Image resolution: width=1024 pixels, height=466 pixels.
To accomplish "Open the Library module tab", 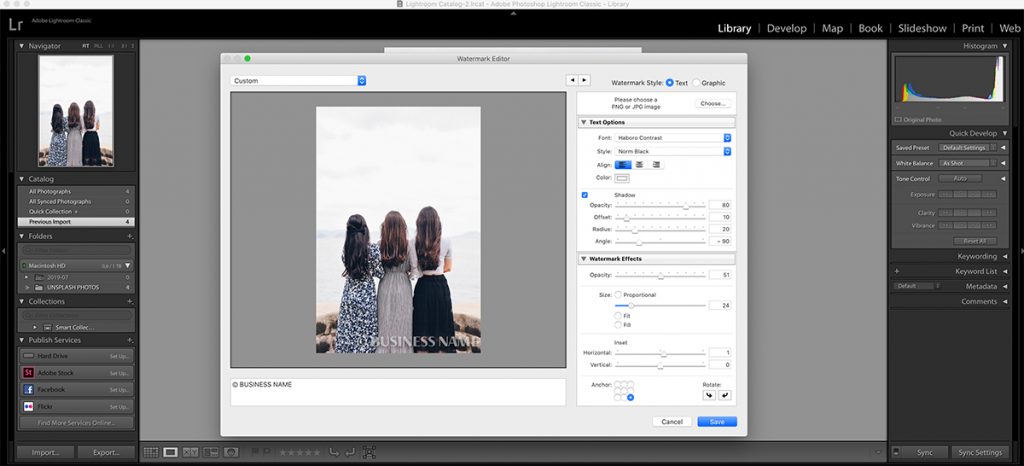I will 734,28.
